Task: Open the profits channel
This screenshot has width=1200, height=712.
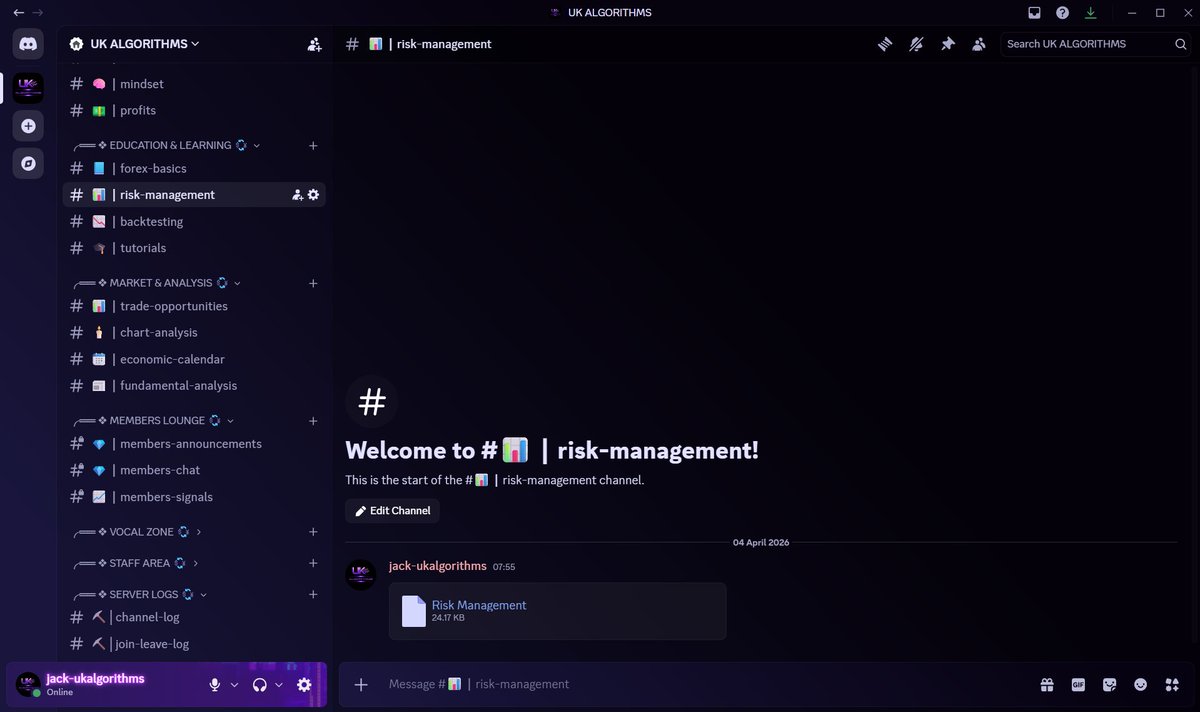Action: click(x=194, y=110)
